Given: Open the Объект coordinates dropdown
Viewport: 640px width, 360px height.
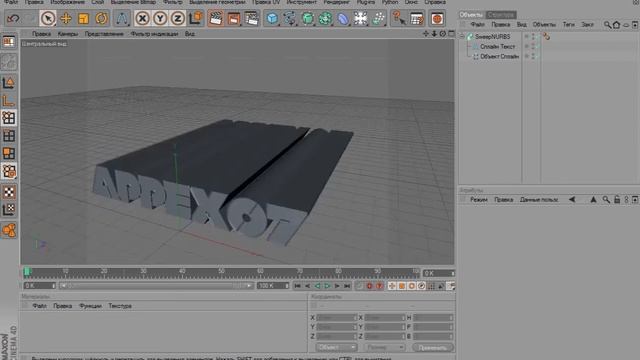Looking at the screenshot, I should (x=336, y=347).
